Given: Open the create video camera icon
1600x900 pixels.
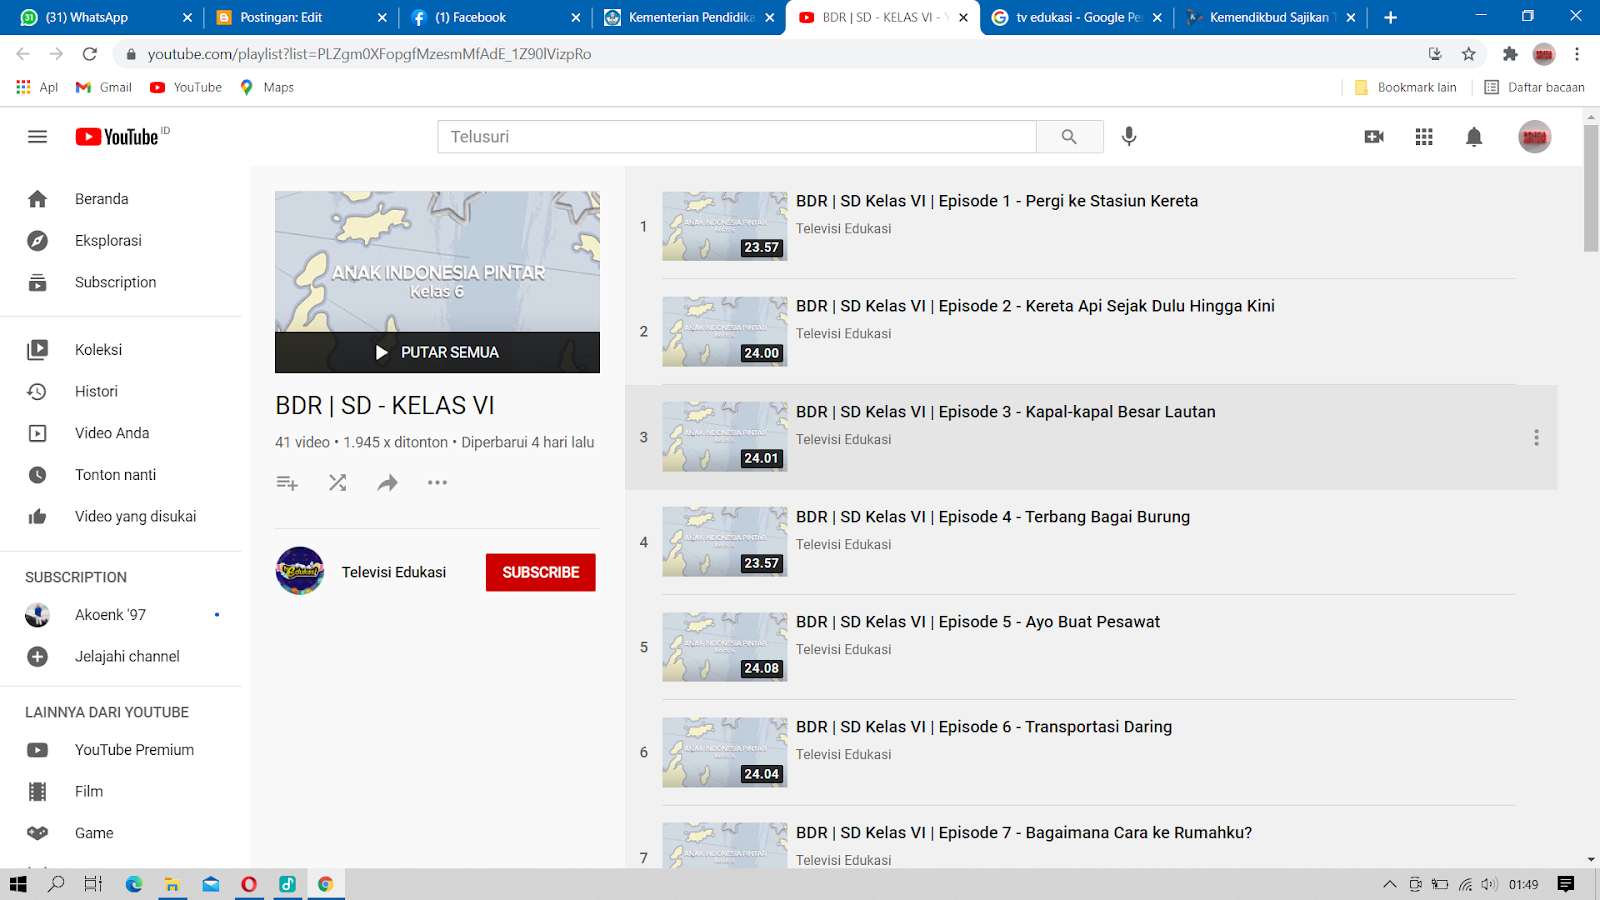Looking at the screenshot, I should tap(1374, 137).
